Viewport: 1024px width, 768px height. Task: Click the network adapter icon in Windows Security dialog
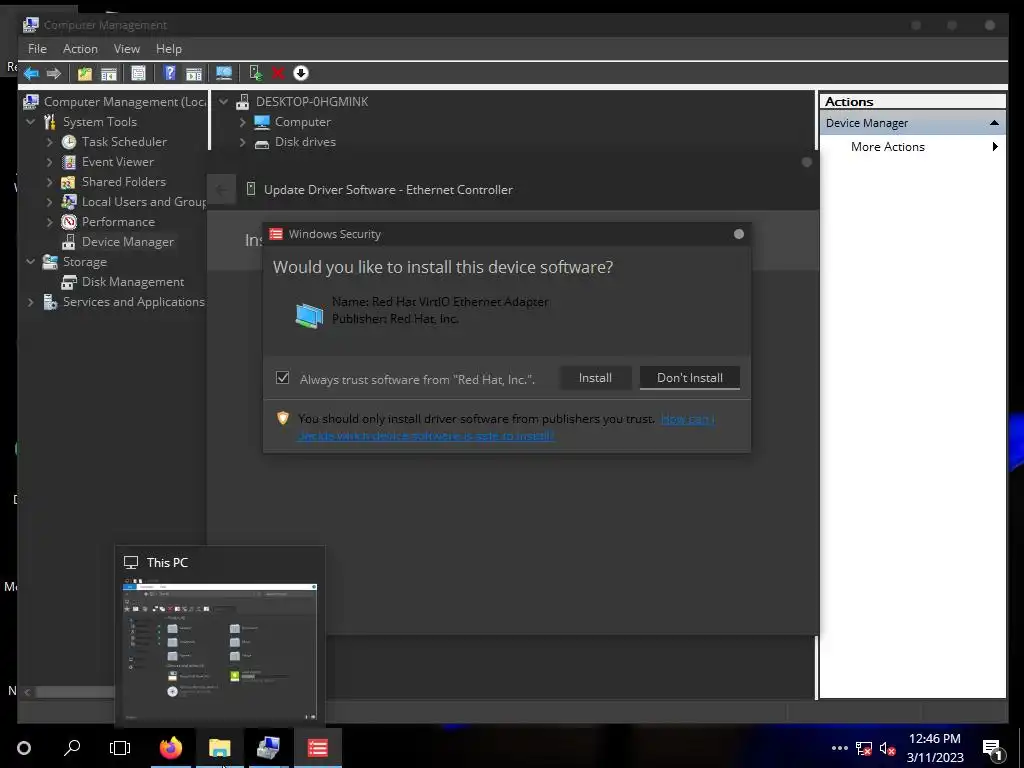point(309,315)
